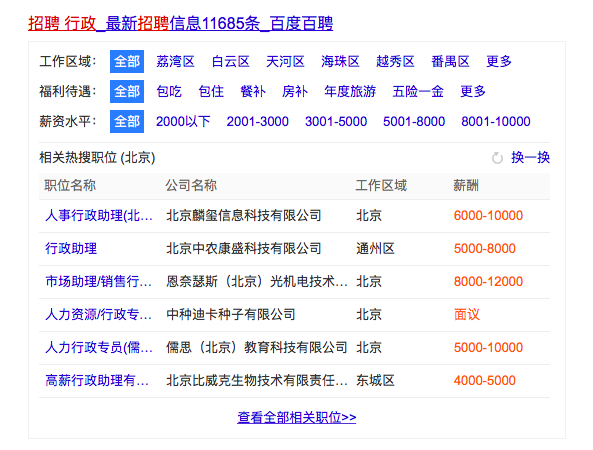Expand 更多 in the 工作区域 row
Screen dimensions: 593x450
click(x=499, y=61)
